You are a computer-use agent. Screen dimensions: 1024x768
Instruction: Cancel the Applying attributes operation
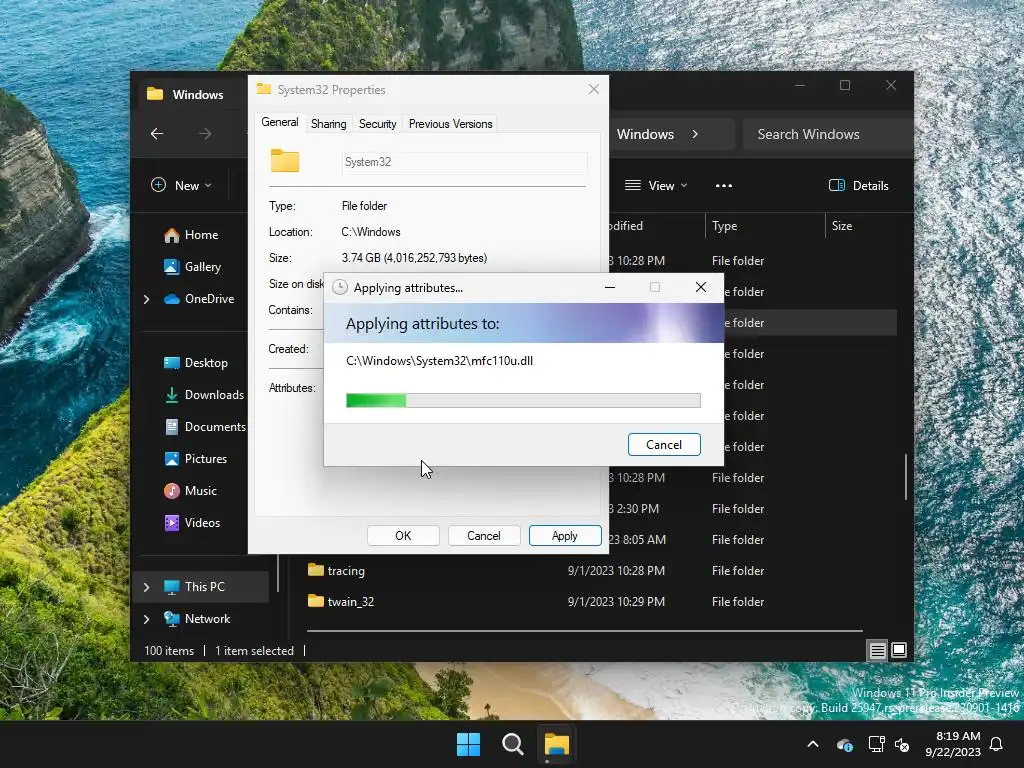coord(664,445)
